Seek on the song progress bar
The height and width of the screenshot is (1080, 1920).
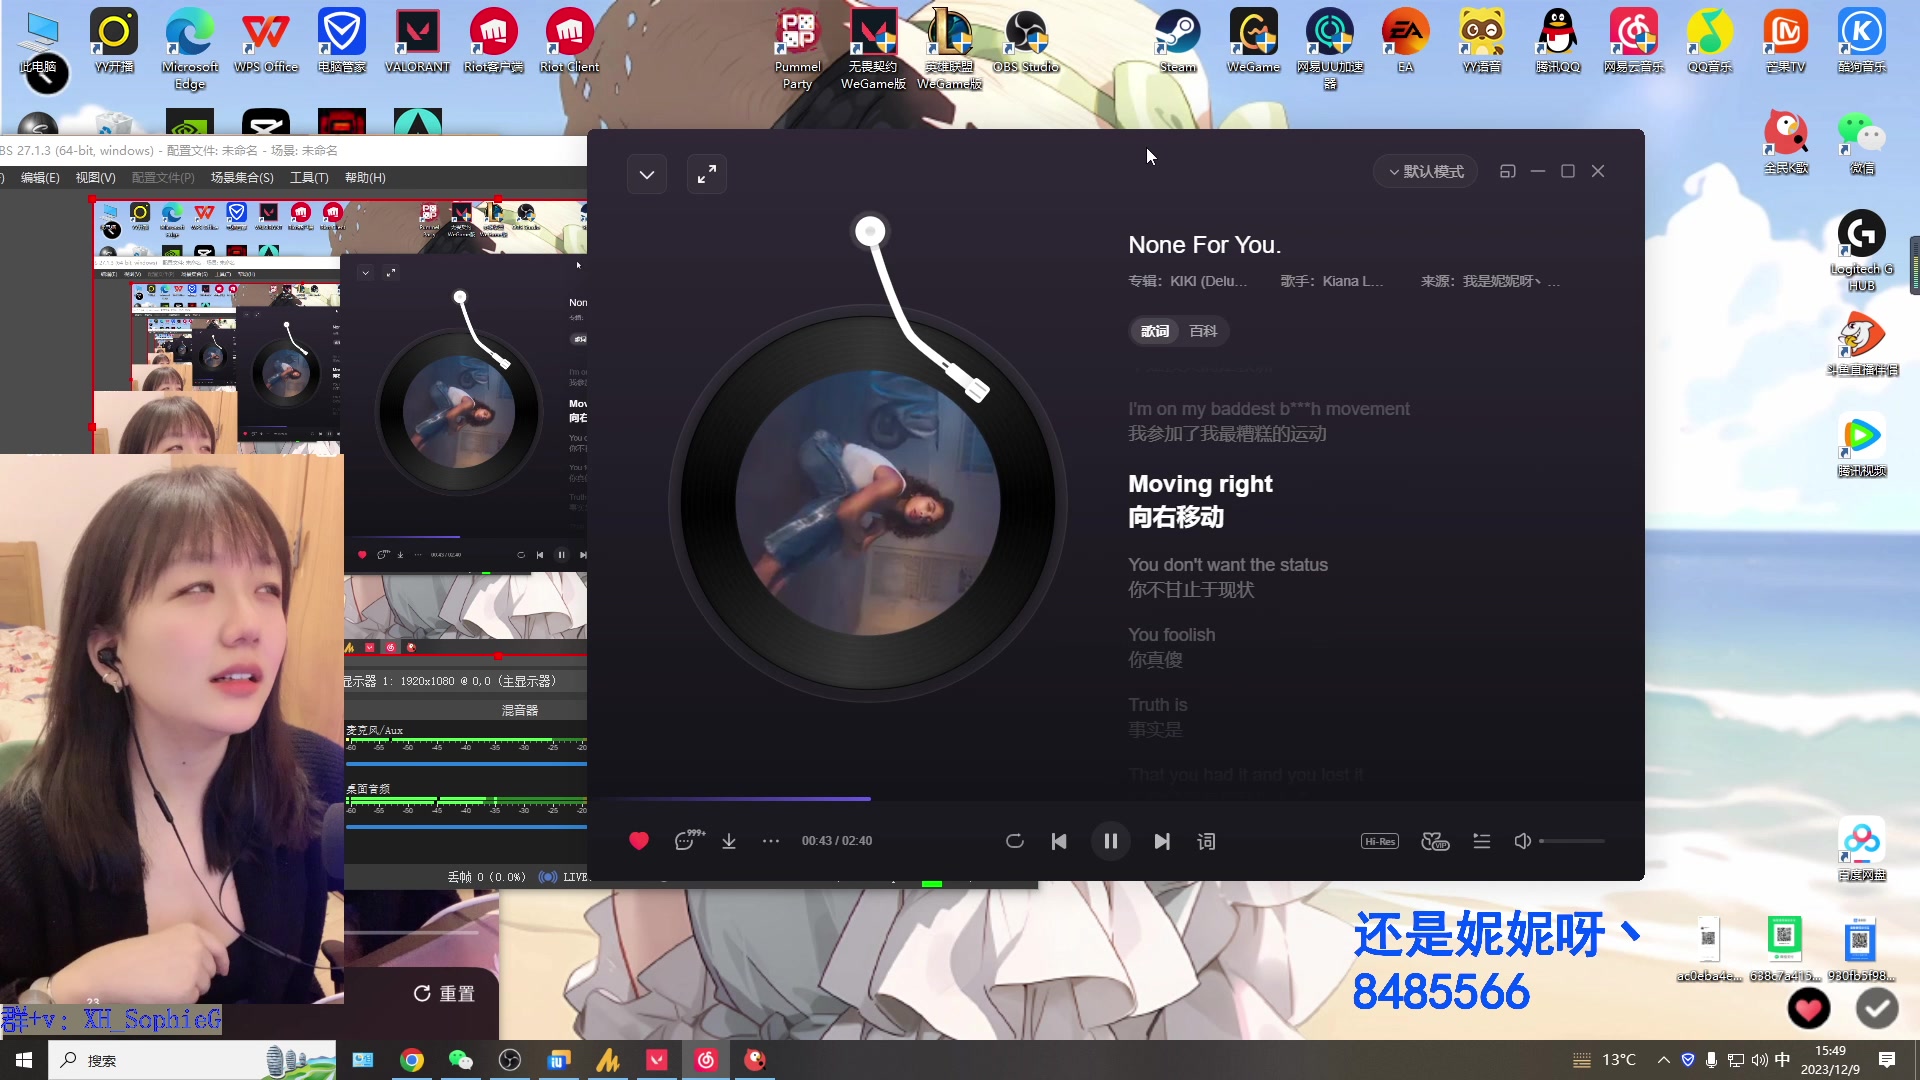[x=1116, y=799]
